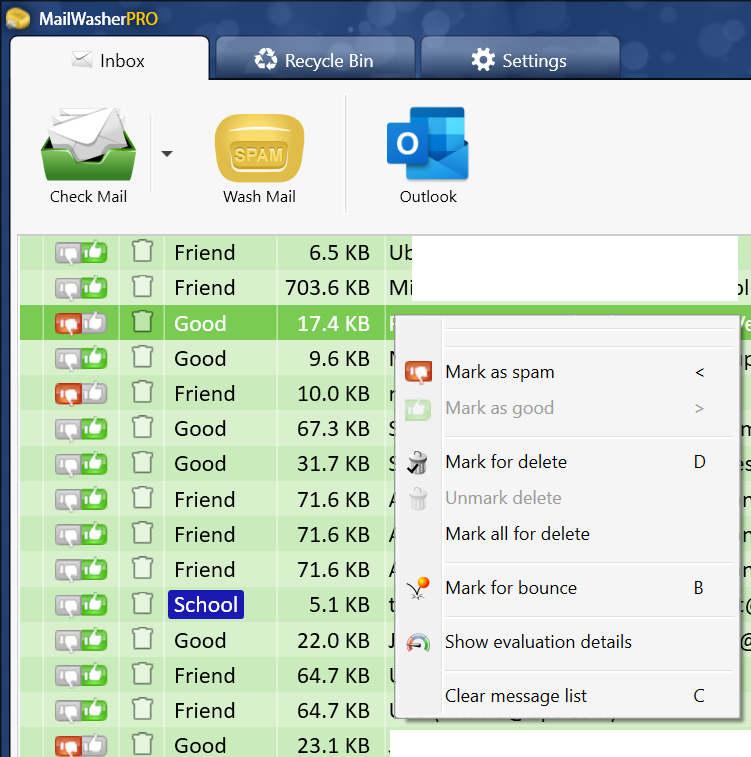
Task: Click the blue School category label
Action: pos(206,604)
